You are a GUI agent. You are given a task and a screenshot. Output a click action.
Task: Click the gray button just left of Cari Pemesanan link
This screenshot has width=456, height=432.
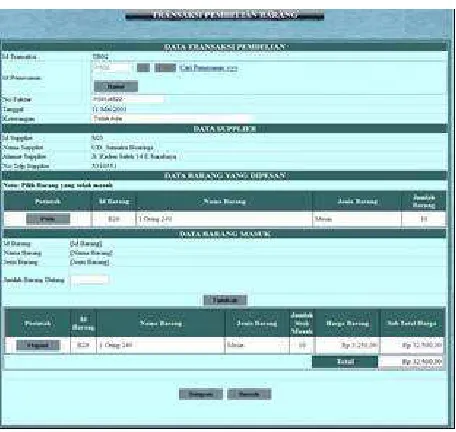165,68
